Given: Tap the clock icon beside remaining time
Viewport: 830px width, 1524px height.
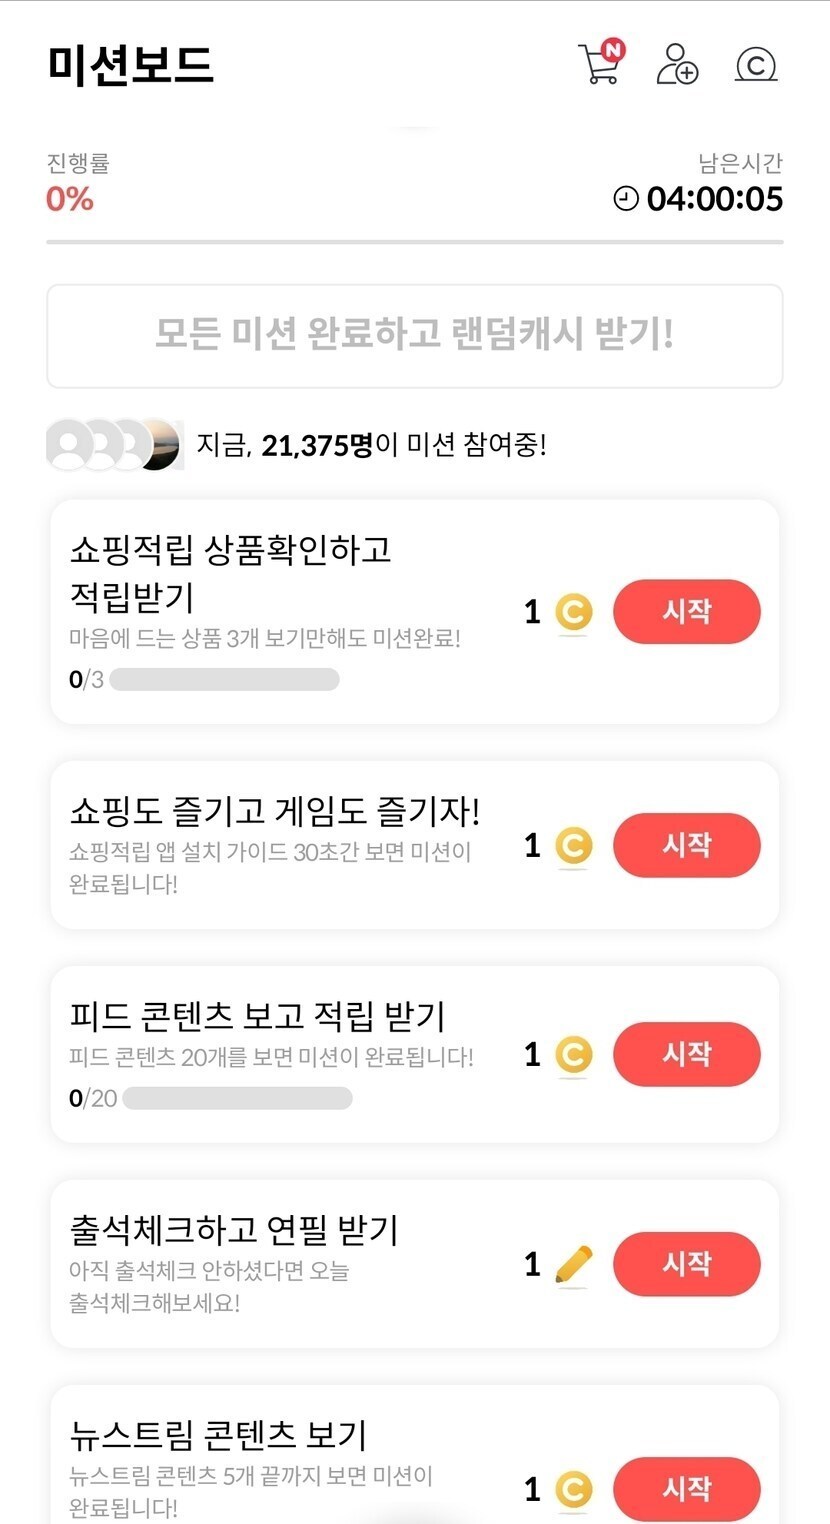Looking at the screenshot, I should pos(626,199).
